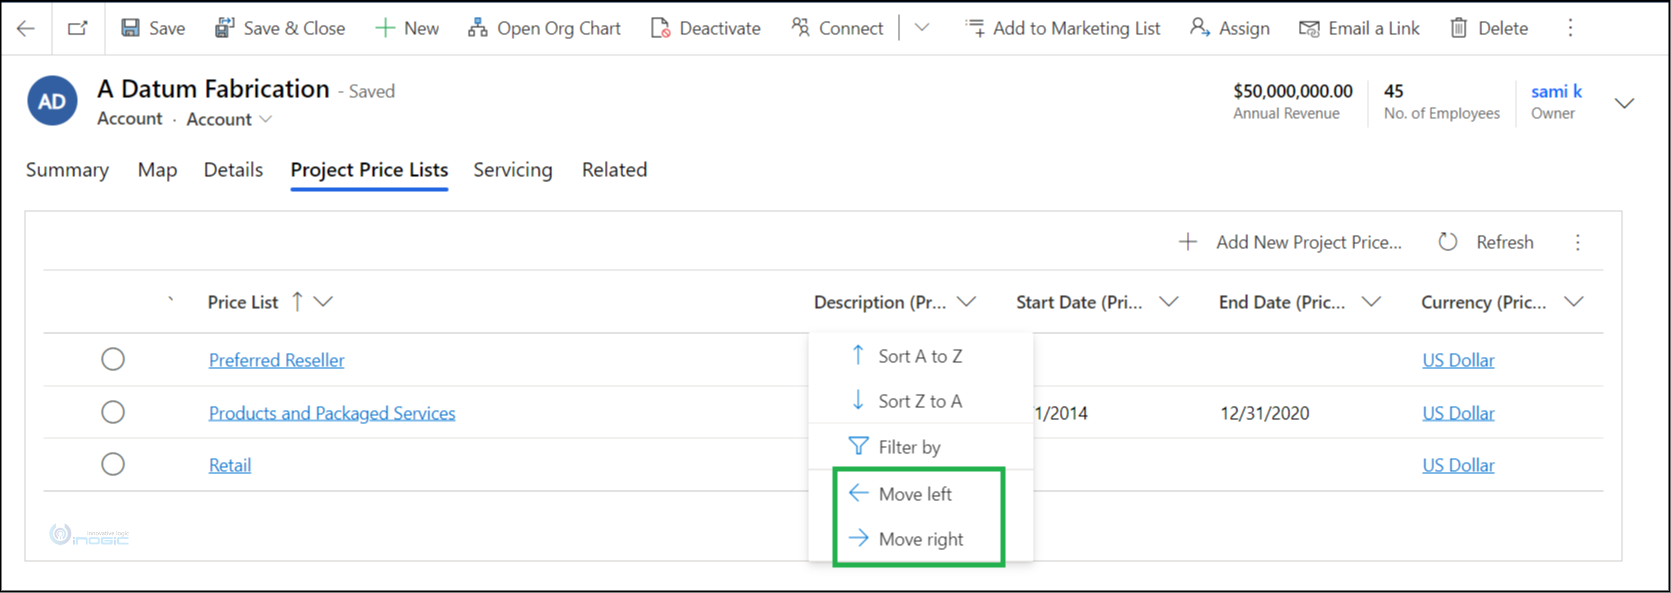Click the Price List column header
The width and height of the screenshot is (1671, 593).
tap(243, 302)
